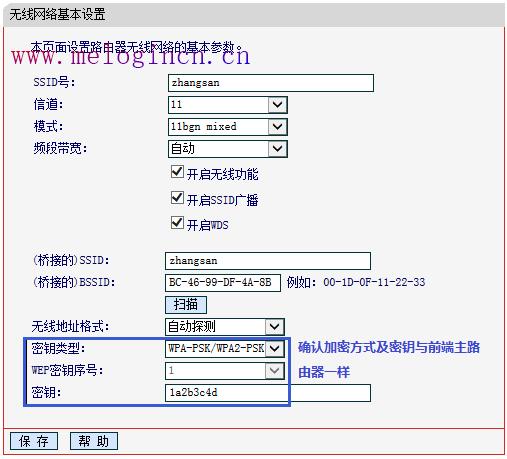Open the 密钥类型 dropdown showing WPA-PSK/WPA2-PSK

coord(225,349)
